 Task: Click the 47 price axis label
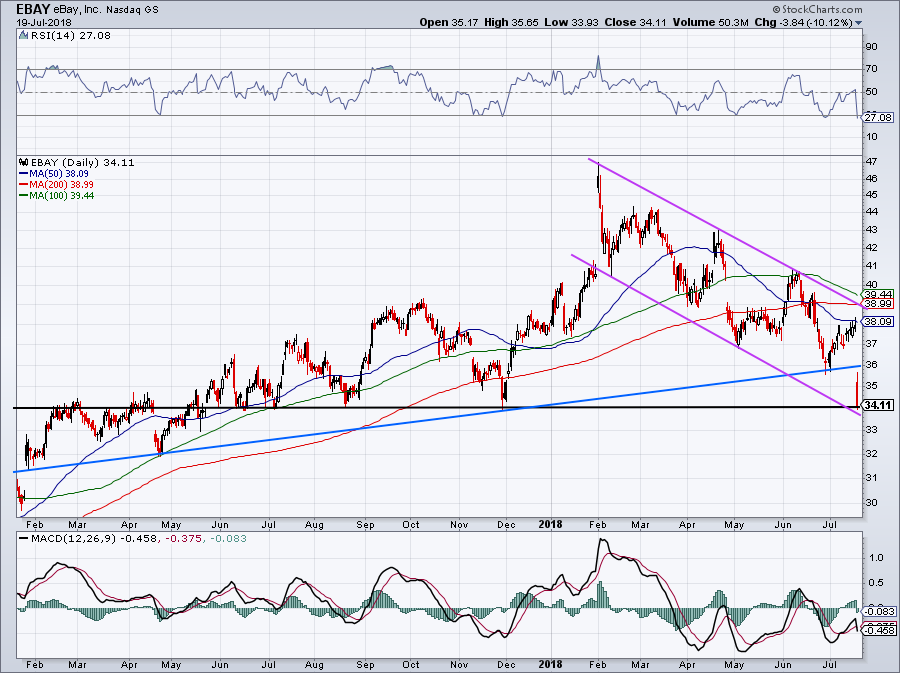click(x=872, y=161)
